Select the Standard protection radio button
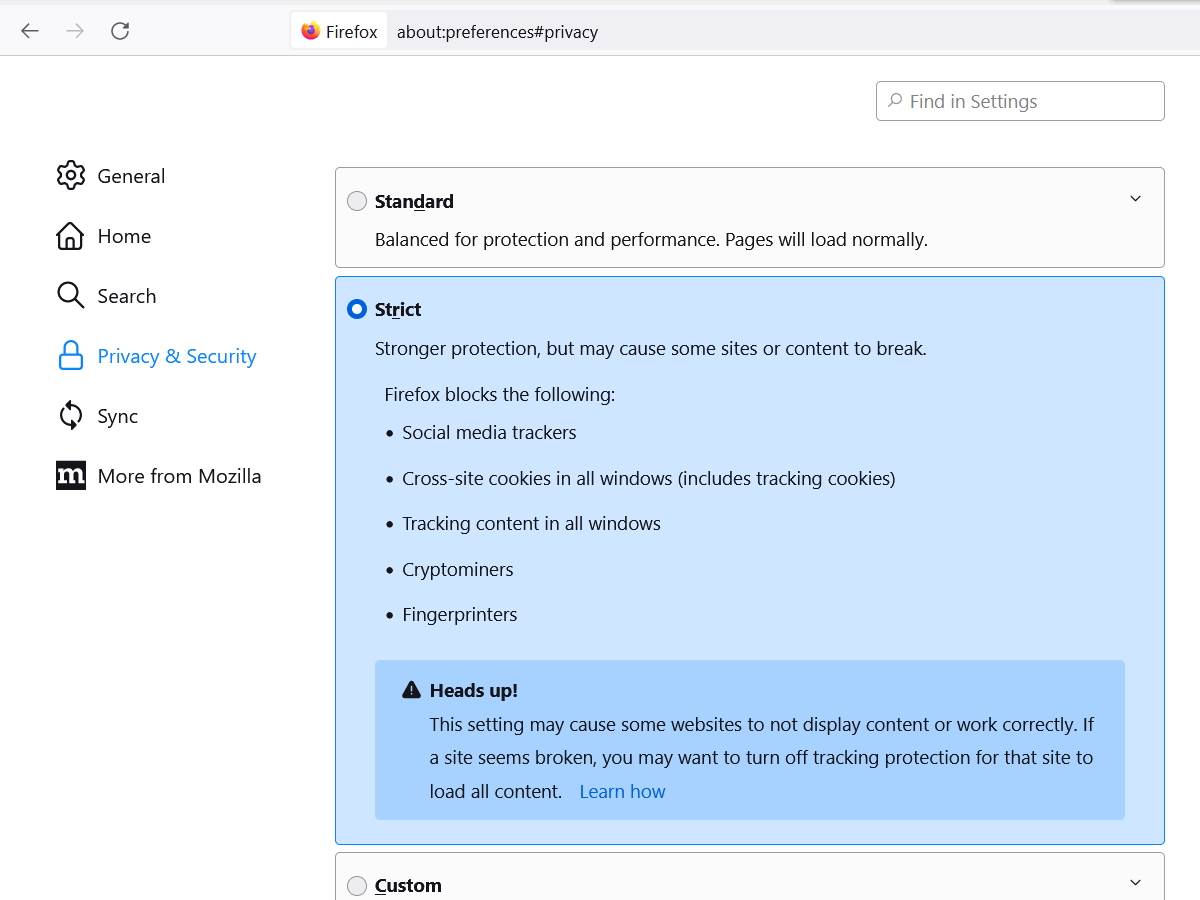1200x900 pixels. (x=357, y=202)
